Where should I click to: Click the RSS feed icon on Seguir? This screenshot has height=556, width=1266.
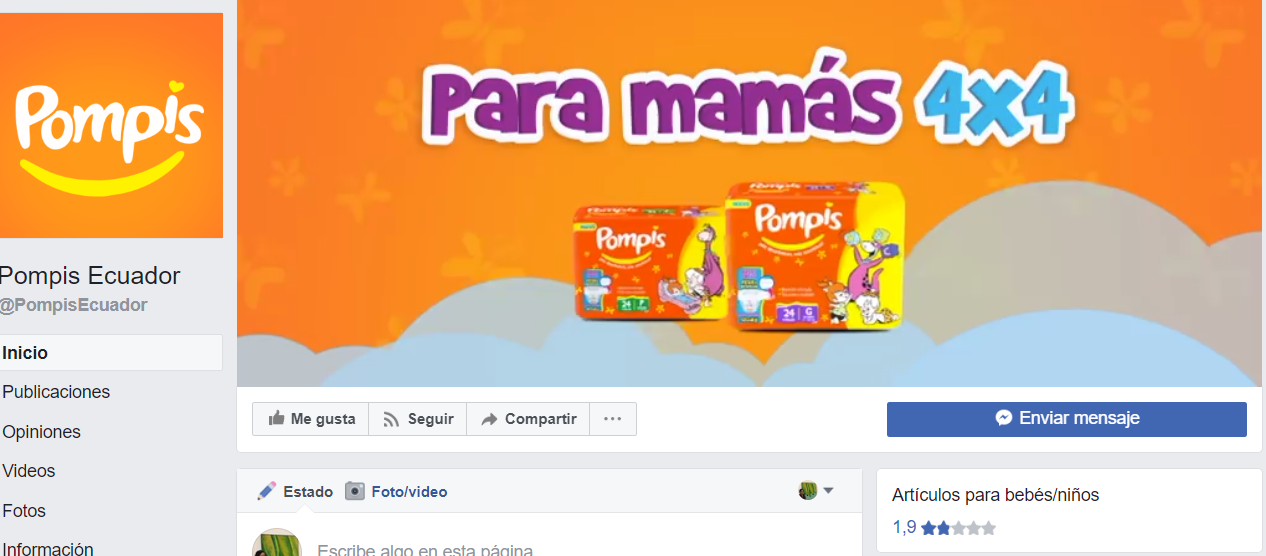(x=391, y=420)
